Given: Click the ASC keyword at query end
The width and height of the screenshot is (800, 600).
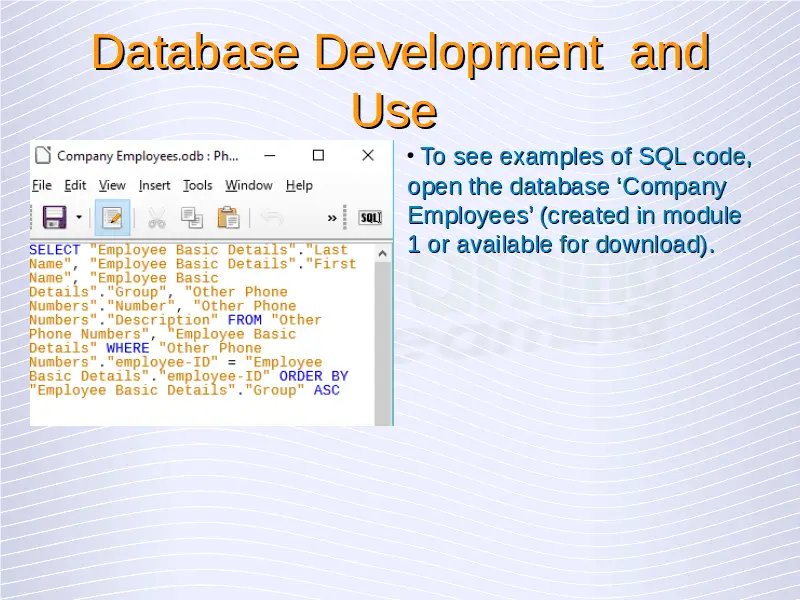Looking at the screenshot, I should (x=327, y=390).
